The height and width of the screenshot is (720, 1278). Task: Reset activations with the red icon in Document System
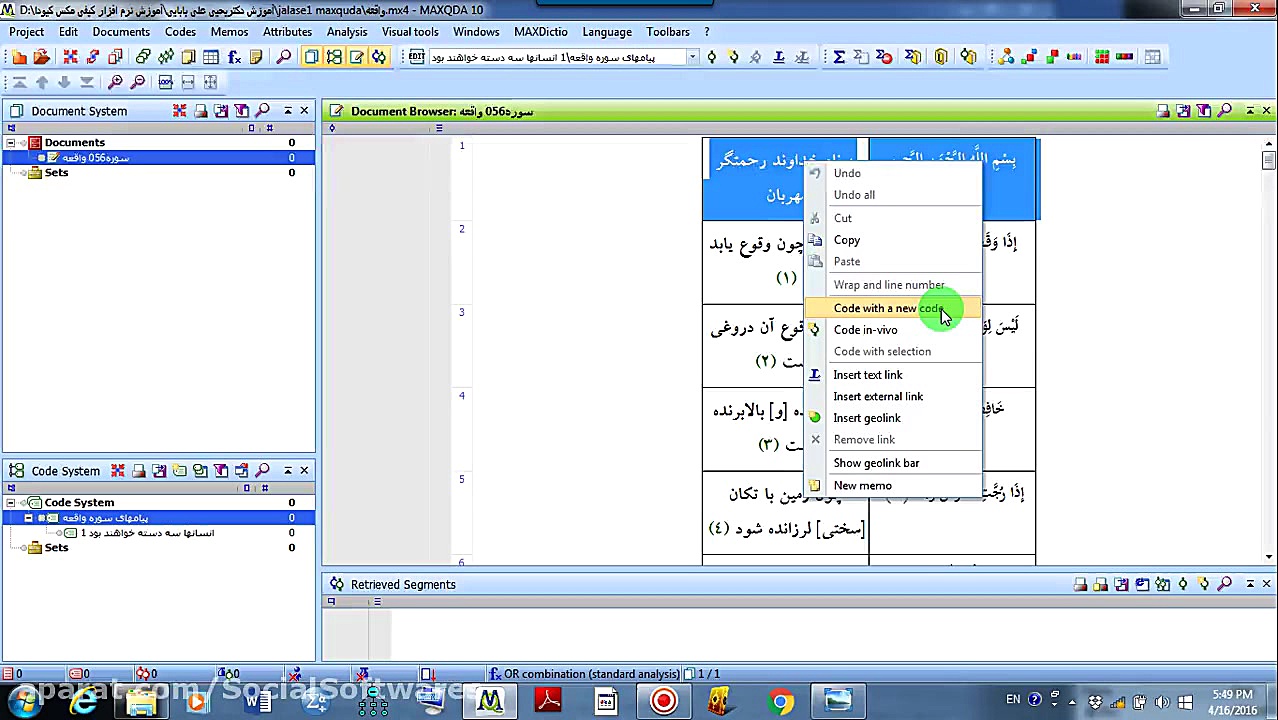tap(179, 111)
